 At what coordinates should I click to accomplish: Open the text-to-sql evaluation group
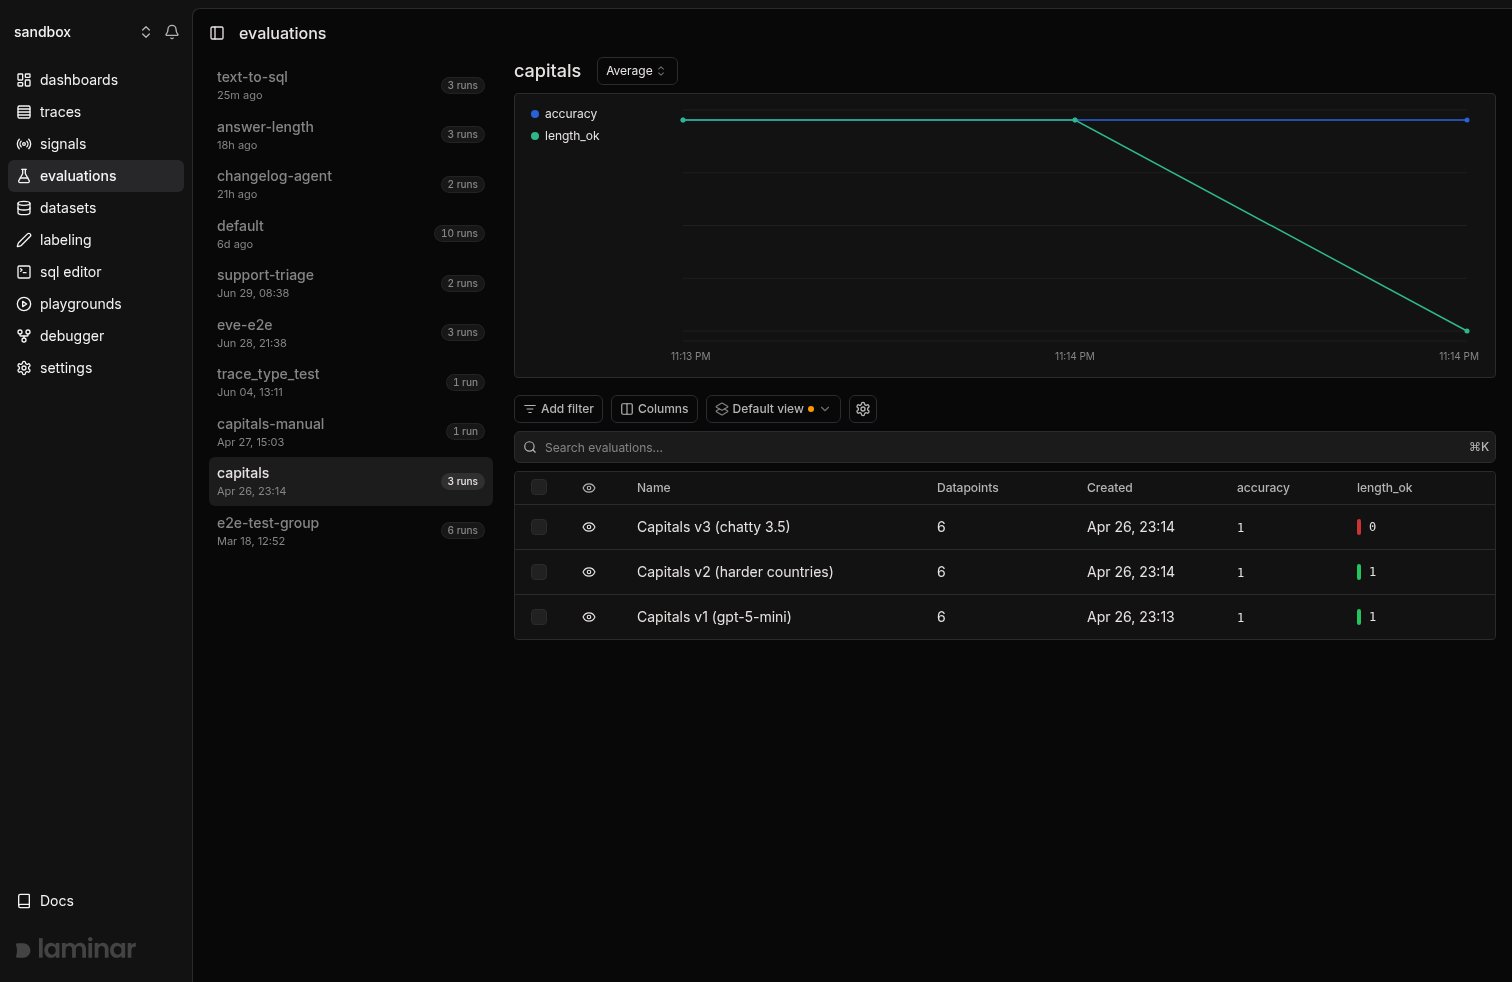point(351,85)
